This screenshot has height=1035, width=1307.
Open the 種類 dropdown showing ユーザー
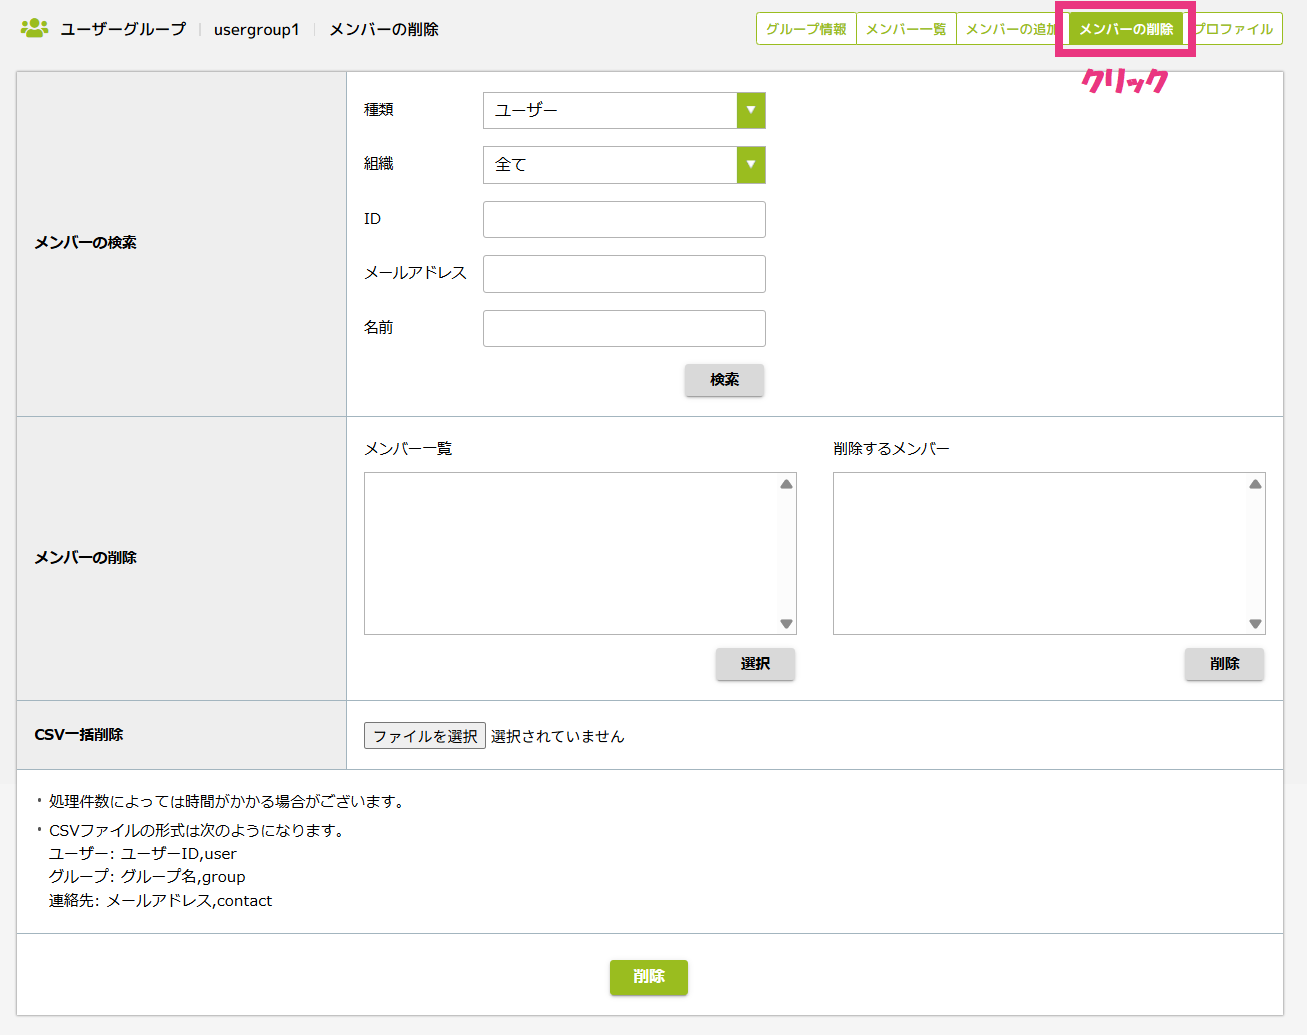point(624,110)
